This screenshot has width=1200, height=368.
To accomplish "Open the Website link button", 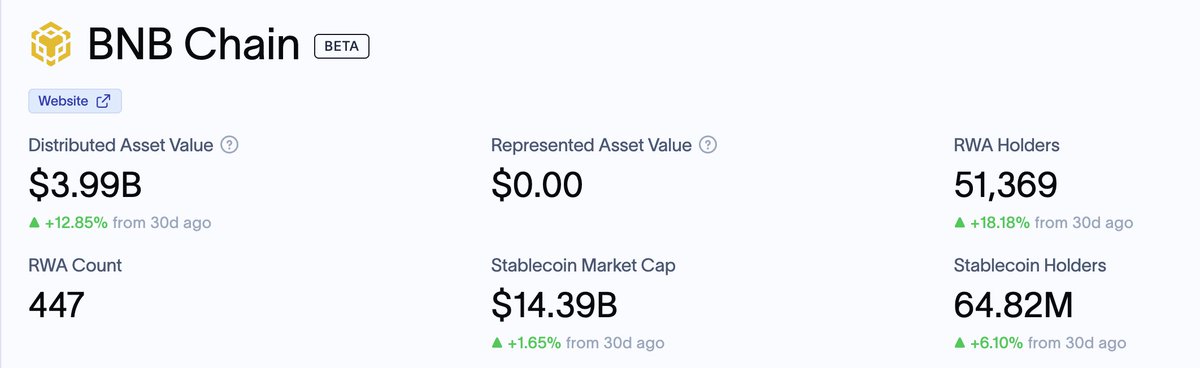I will [75, 101].
